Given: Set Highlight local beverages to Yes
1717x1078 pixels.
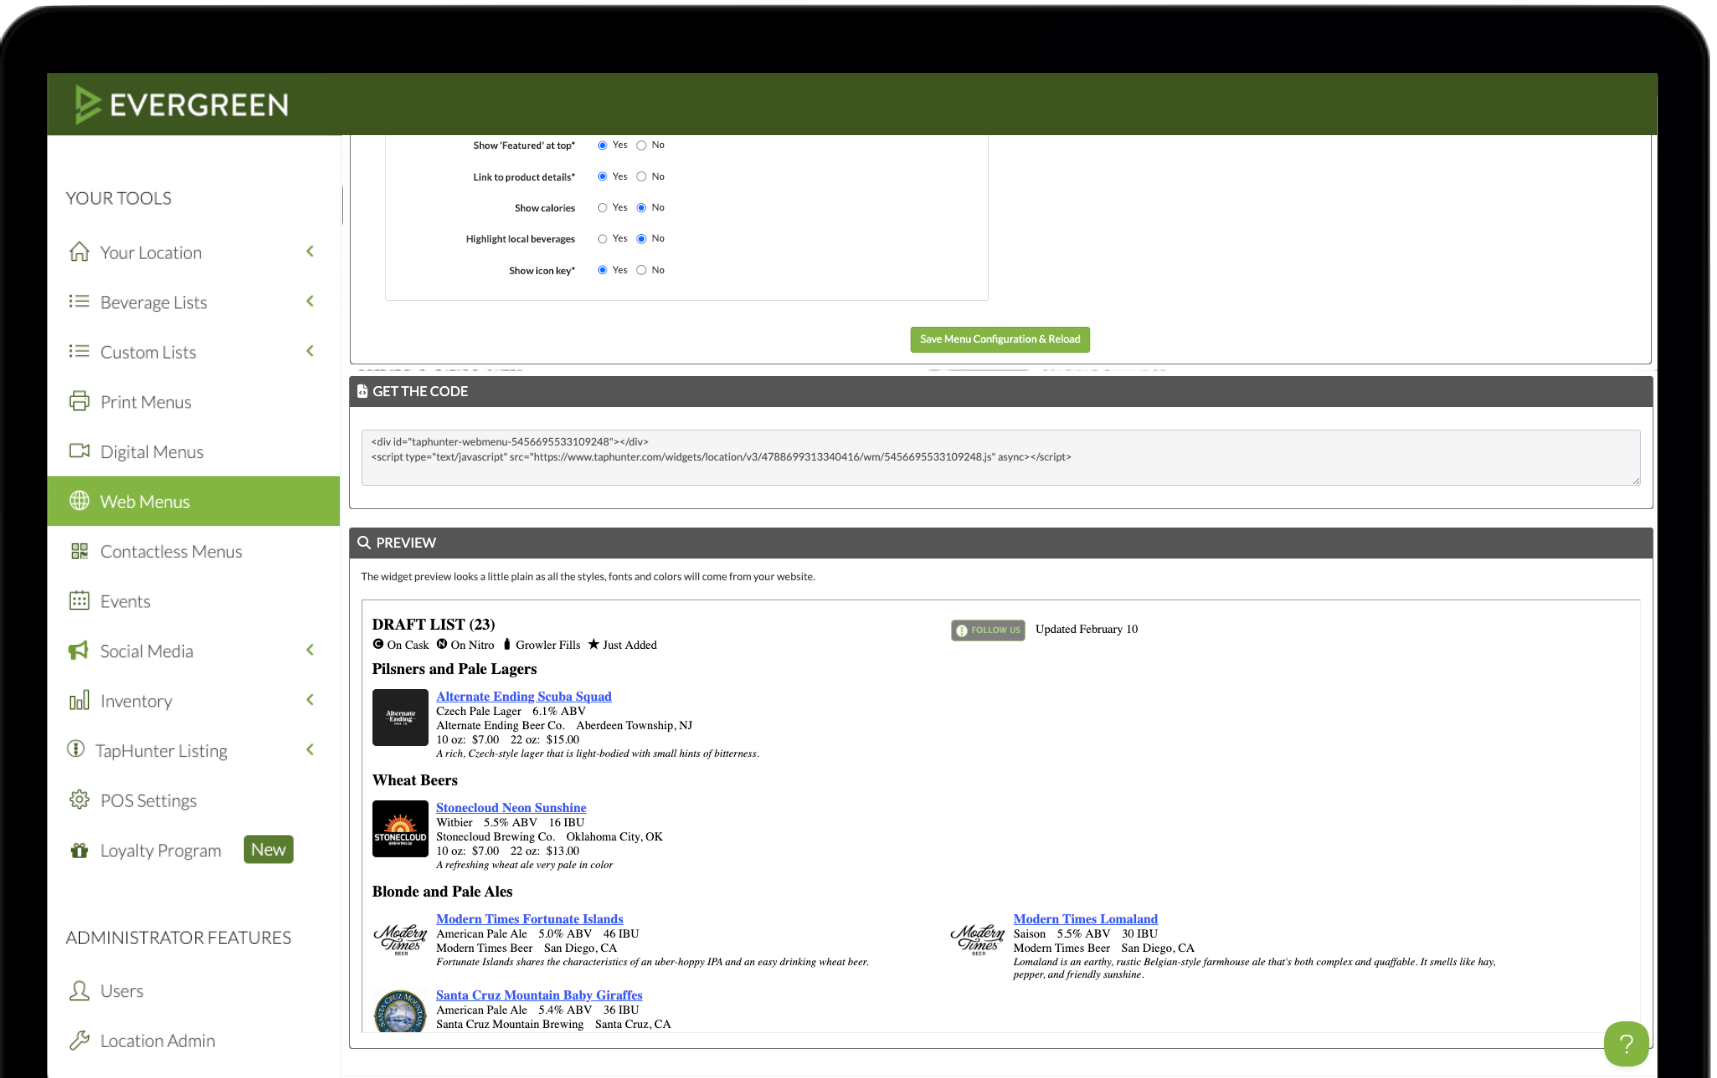Looking at the screenshot, I should click(602, 239).
